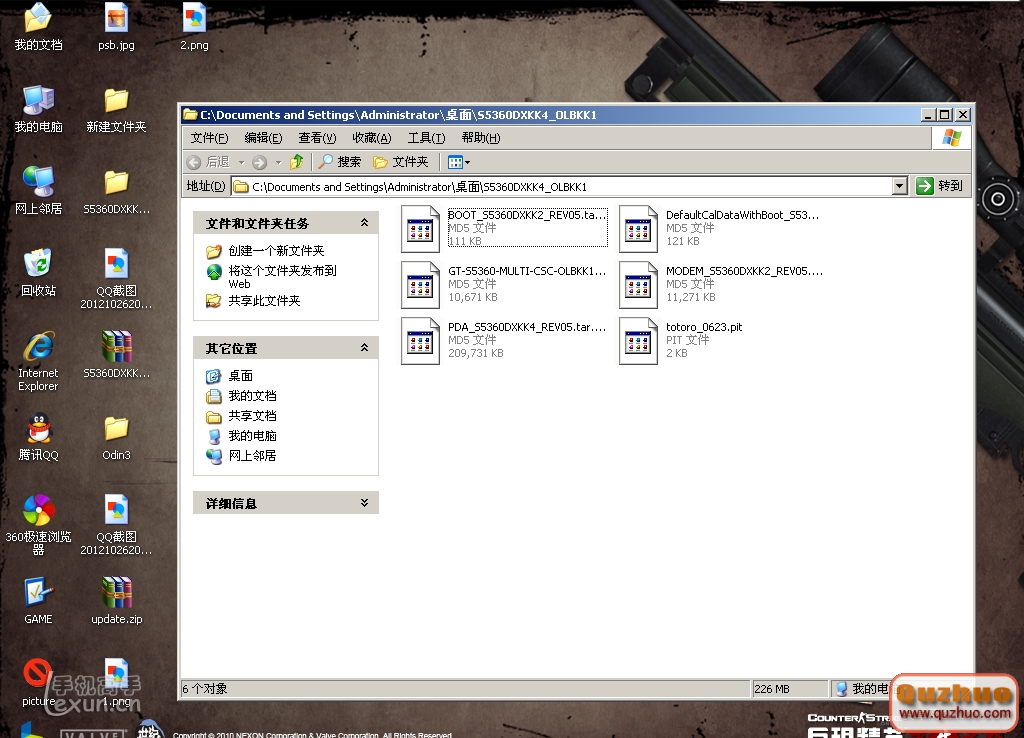Open the 帮助(H) menu
This screenshot has height=738, width=1024.
(x=481, y=138)
